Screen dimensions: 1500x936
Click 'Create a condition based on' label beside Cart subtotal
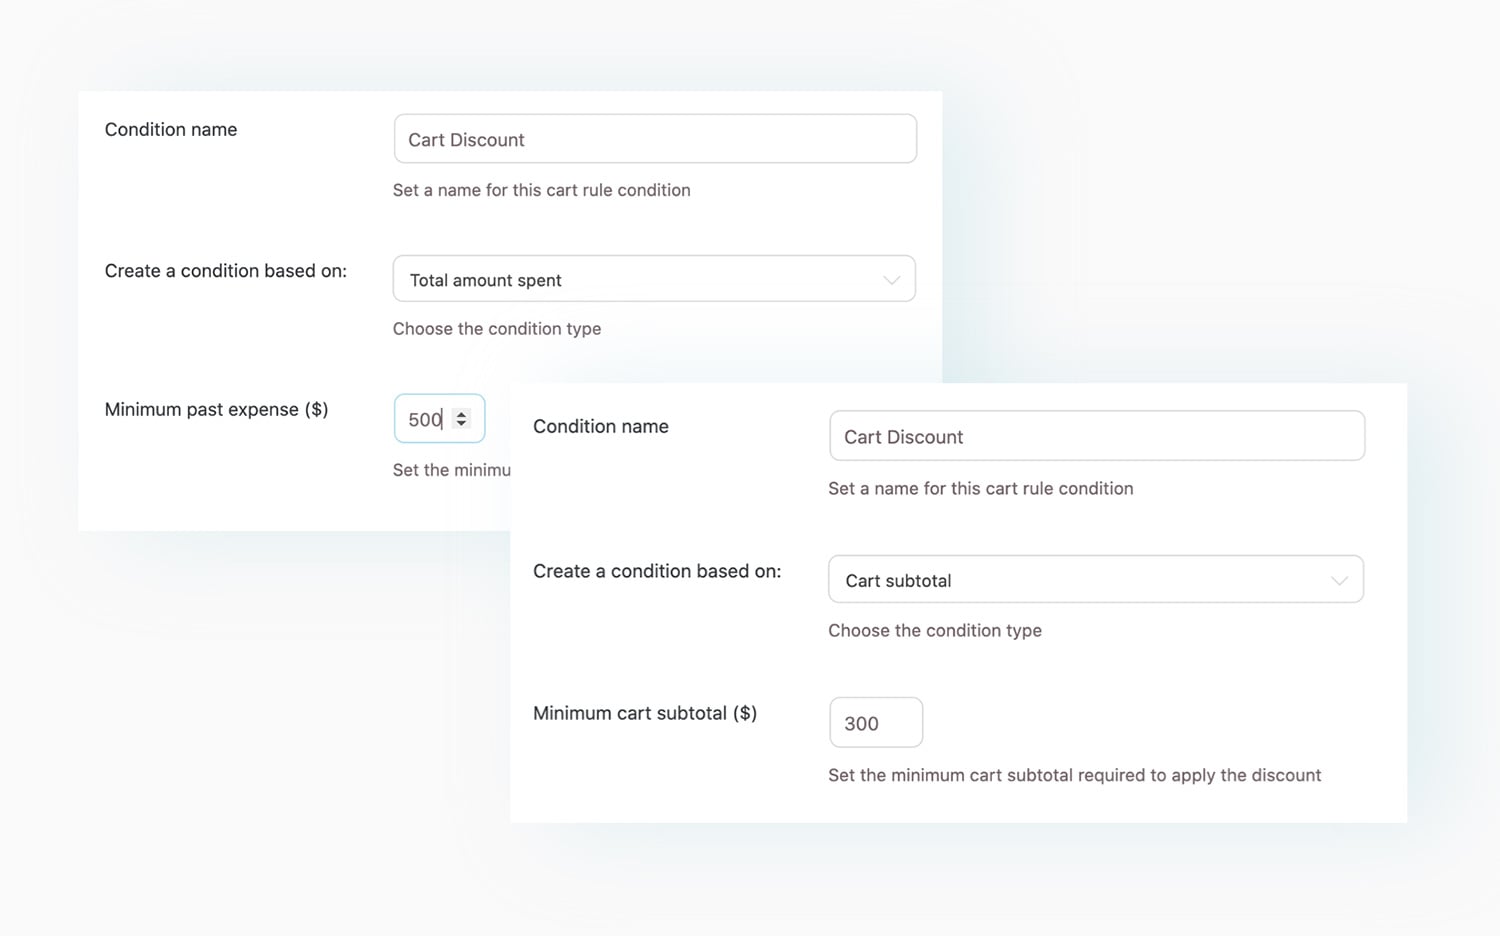pyautogui.click(x=657, y=571)
